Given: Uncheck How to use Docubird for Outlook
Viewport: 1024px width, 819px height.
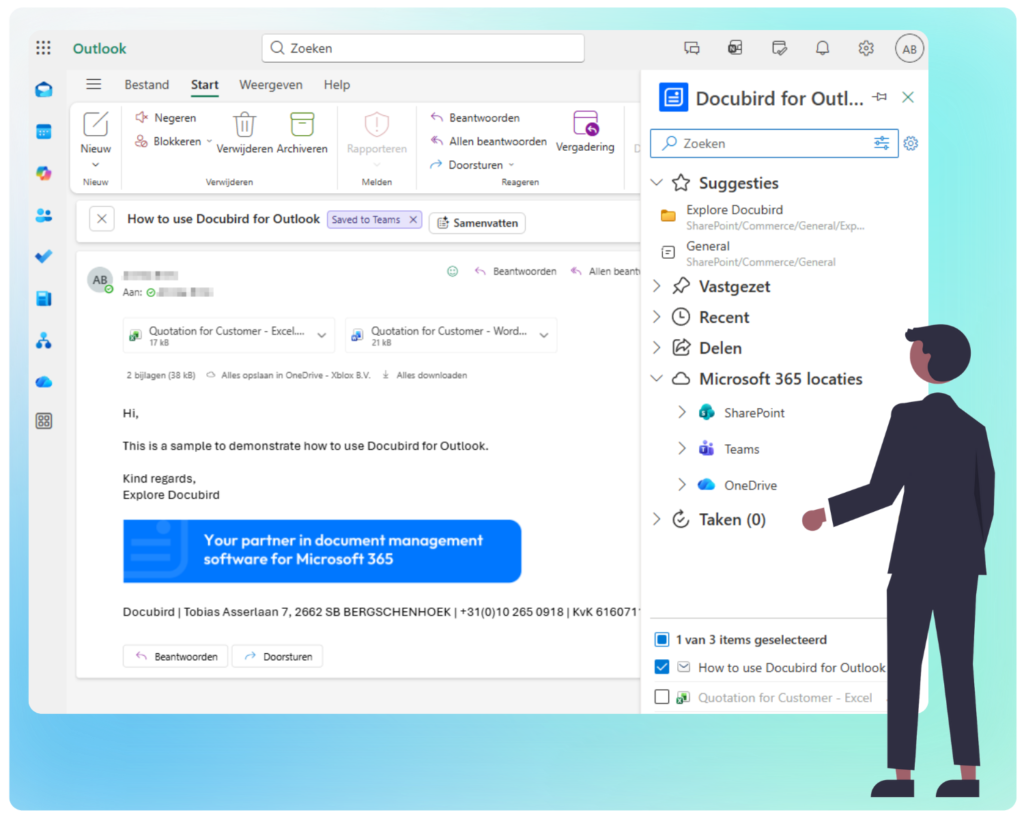Looking at the screenshot, I should point(661,667).
